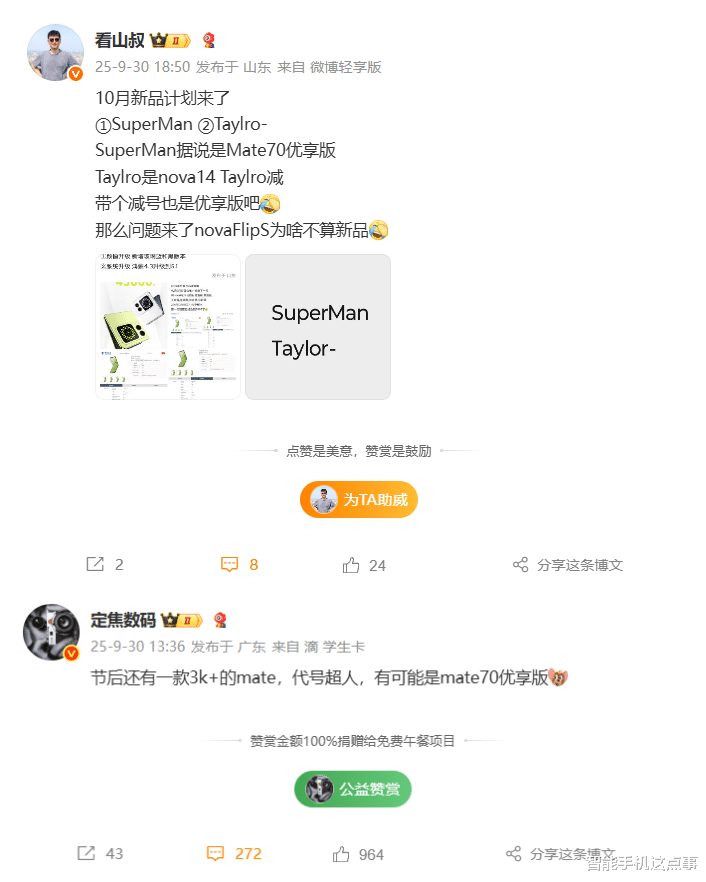Open the 微博轻享版 source link
Viewport: 706px width, 882px height.
pyautogui.click(x=346, y=68)
